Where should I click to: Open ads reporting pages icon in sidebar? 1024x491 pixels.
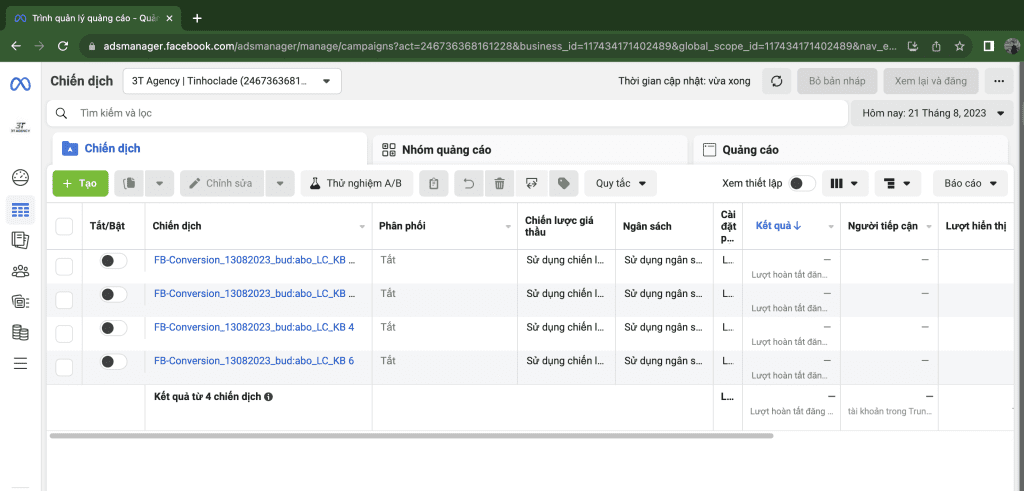click(20, 240)
